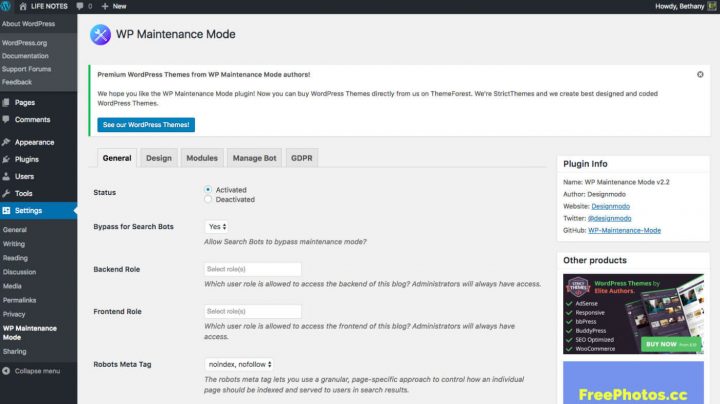Open the Users person icon
This screenshot has width=720, height=404.
6,176
